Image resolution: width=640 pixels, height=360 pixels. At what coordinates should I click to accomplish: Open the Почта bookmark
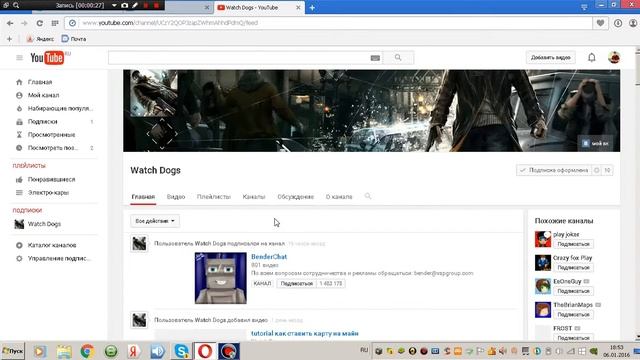(x=74, y=39)
